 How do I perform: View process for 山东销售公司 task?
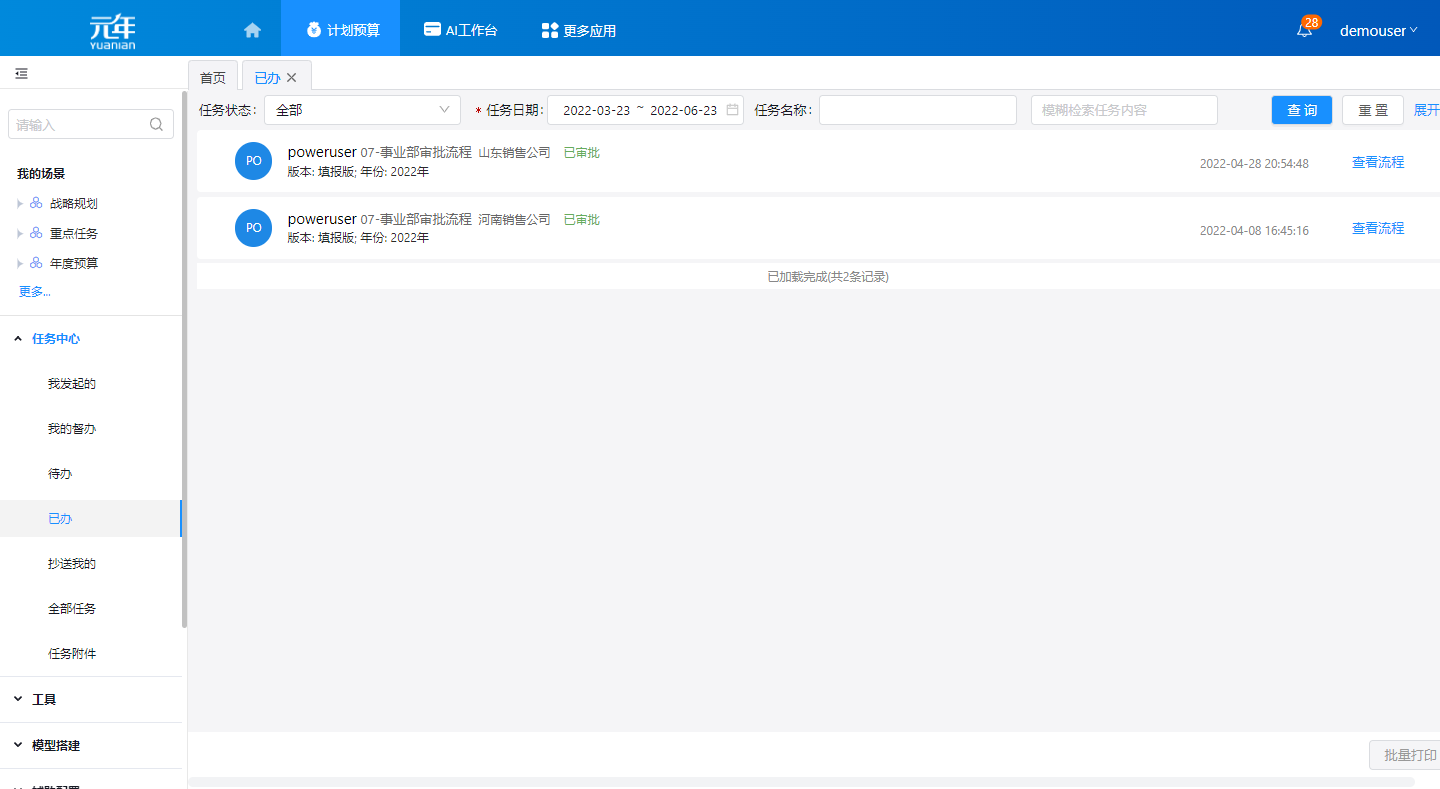(1377, 162)
